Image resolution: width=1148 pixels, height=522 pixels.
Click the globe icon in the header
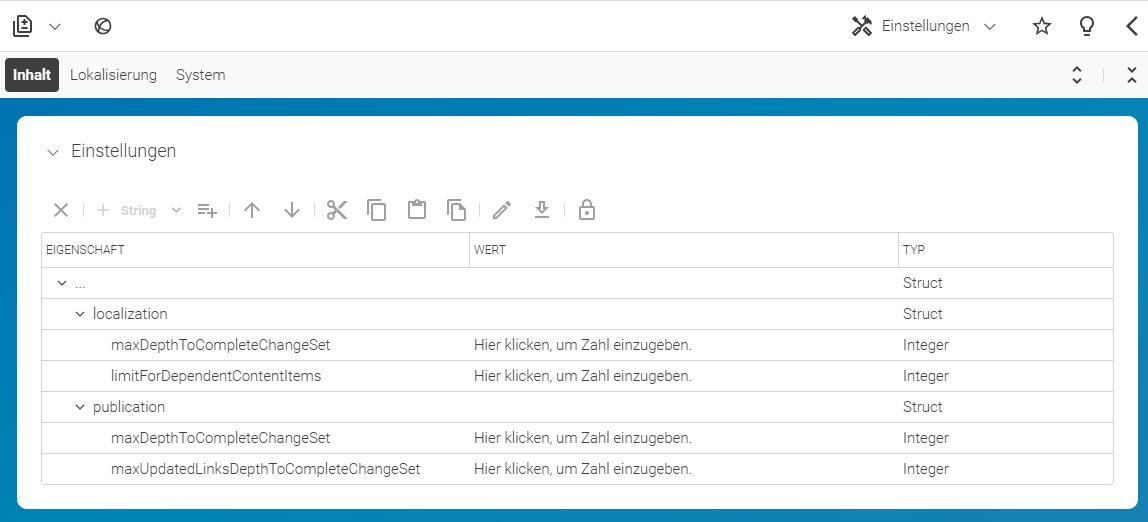103,26
